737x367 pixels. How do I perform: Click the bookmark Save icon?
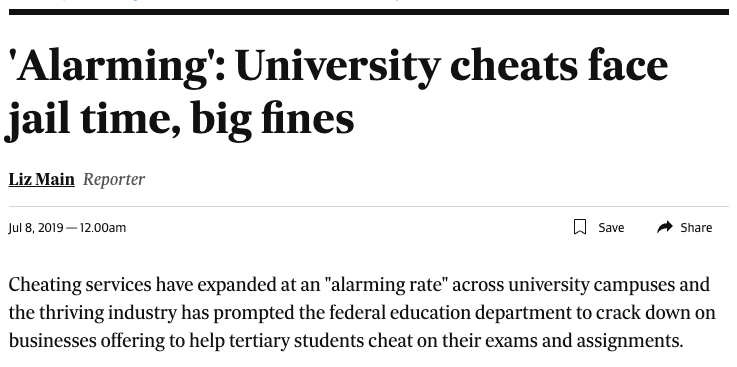pos(580,227)
